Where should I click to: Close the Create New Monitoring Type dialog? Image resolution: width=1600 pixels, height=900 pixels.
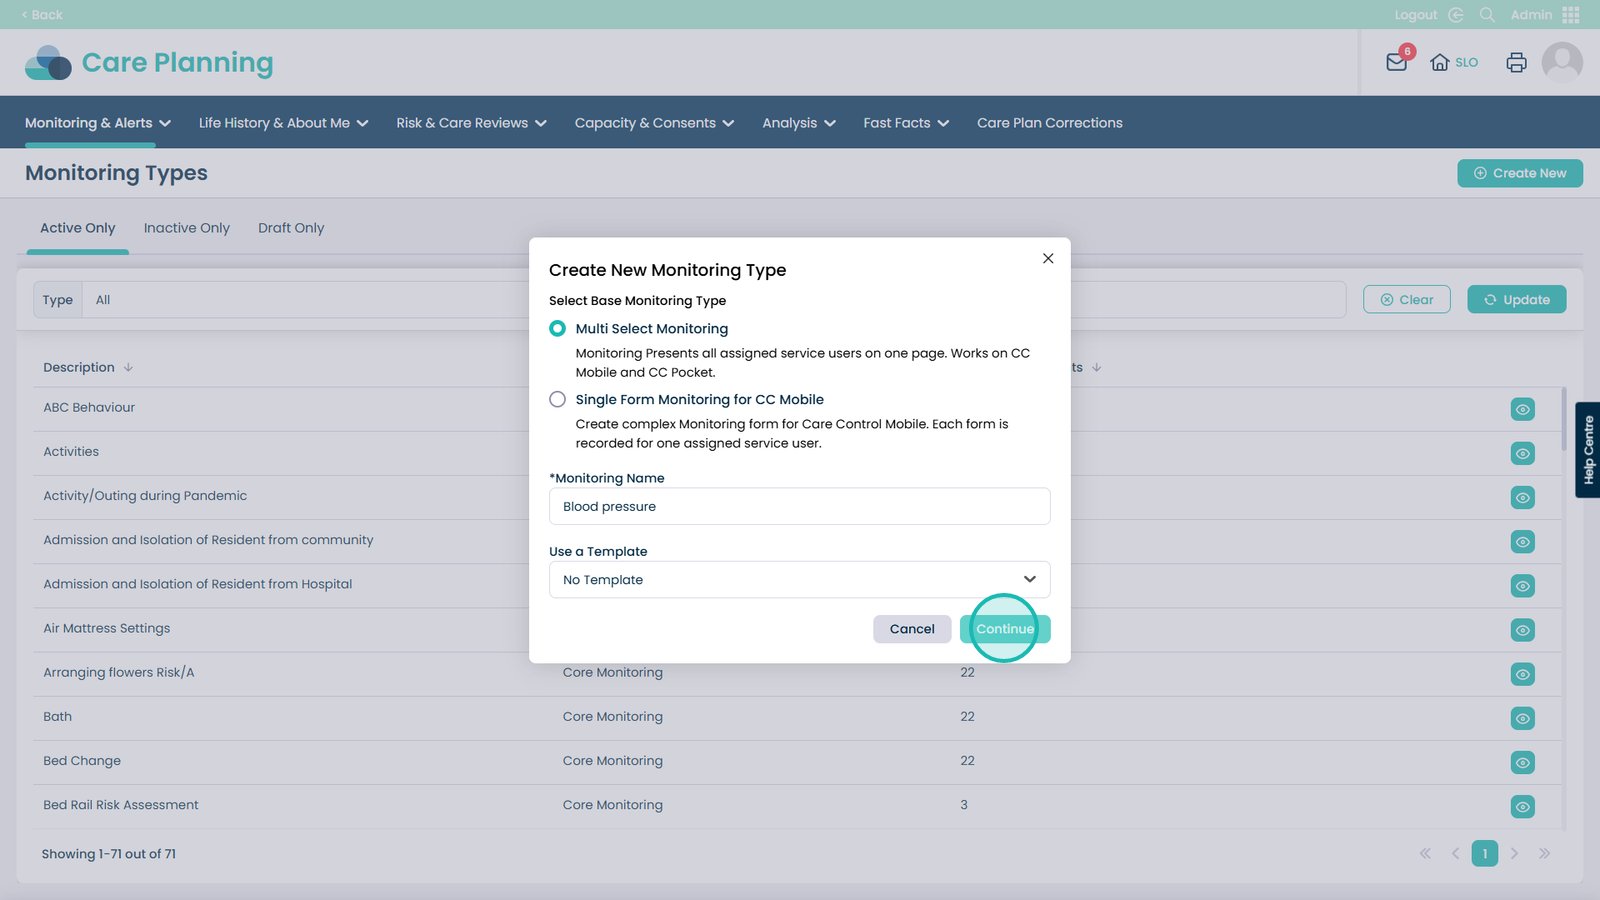pos(1048,258)
